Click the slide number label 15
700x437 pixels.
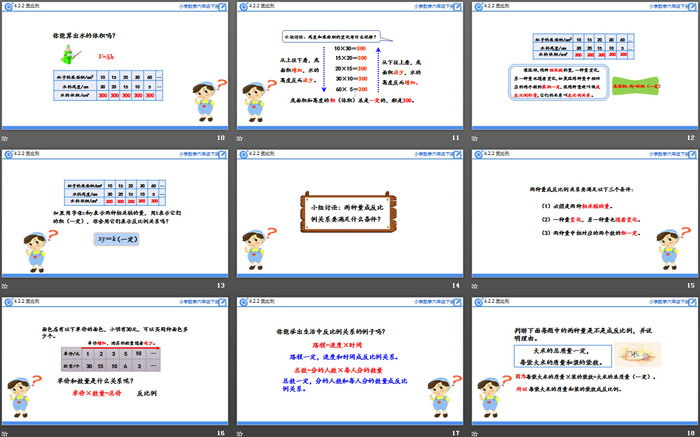click(x=691, y=286)
